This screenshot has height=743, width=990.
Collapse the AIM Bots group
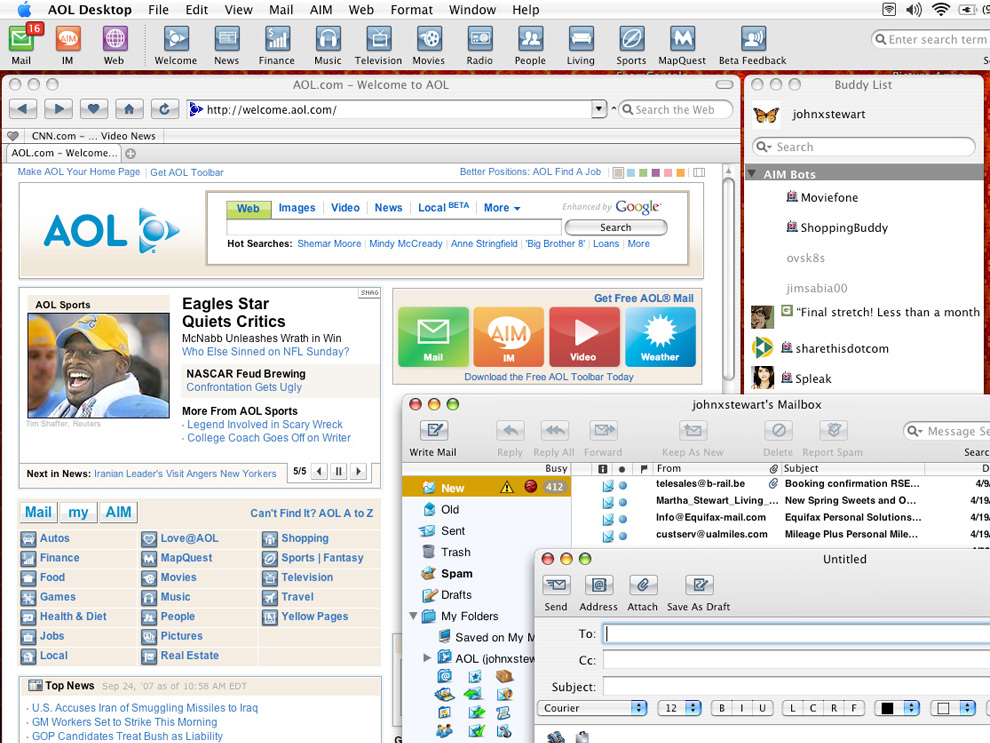[x=753, y=174]
